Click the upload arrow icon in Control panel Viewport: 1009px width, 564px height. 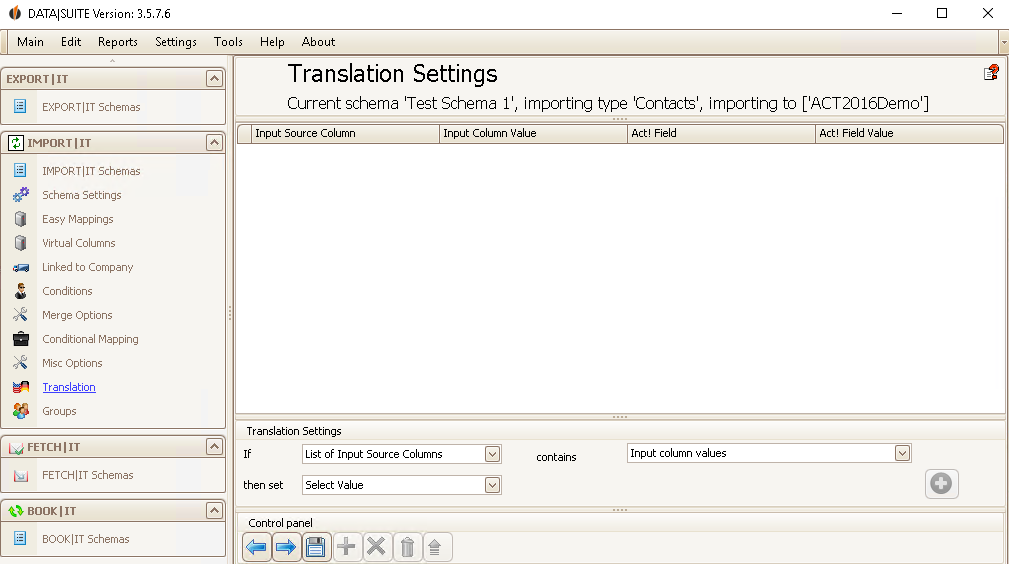click(x=436, y=547)
